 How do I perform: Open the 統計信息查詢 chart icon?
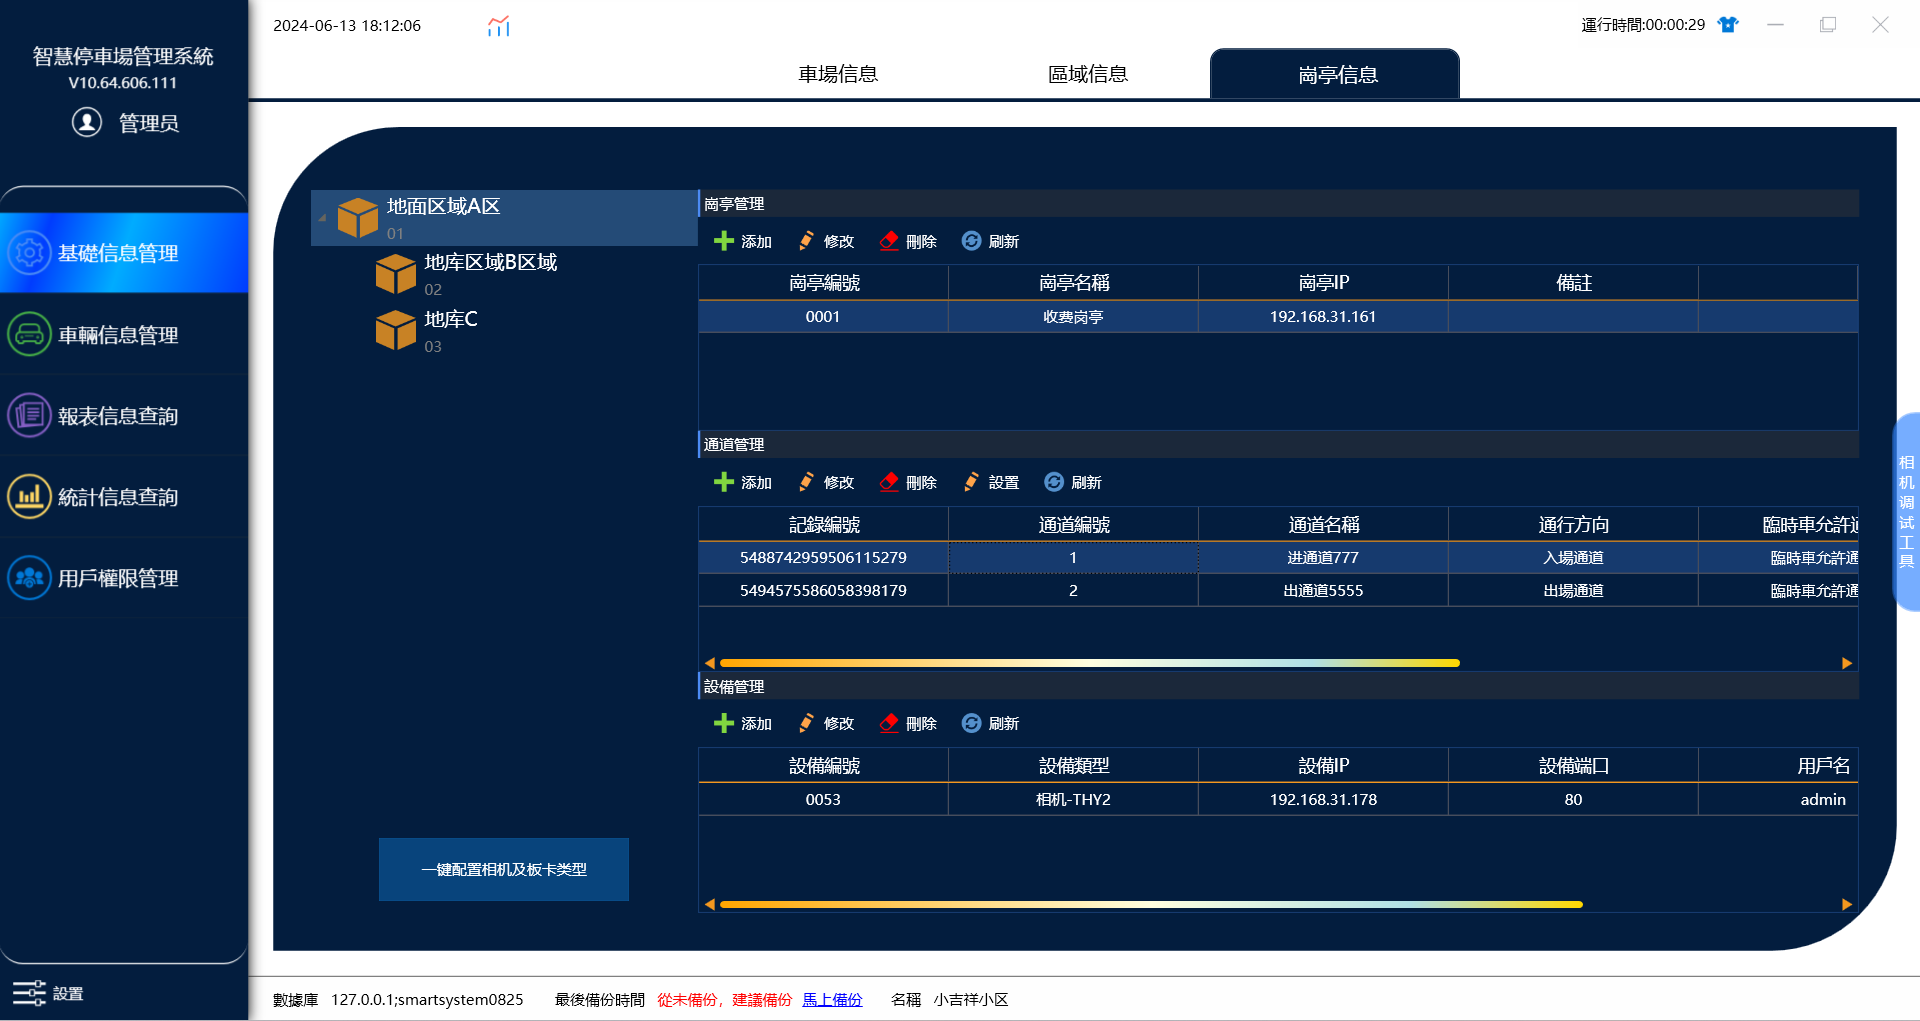tap(29, 496)
